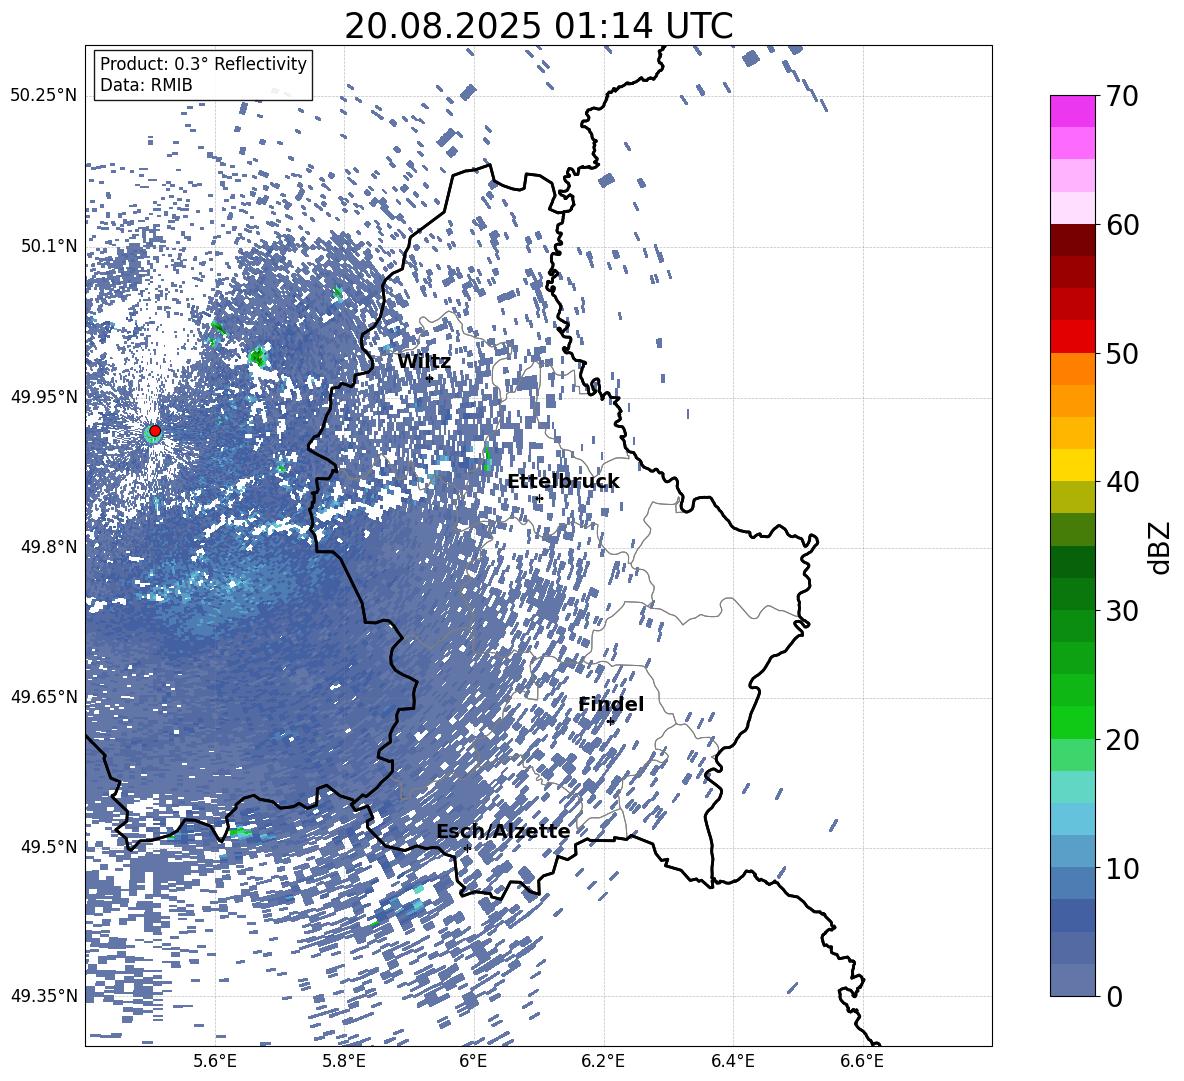Click the dark maroon colorbar segment below 60

point(1073,240)
